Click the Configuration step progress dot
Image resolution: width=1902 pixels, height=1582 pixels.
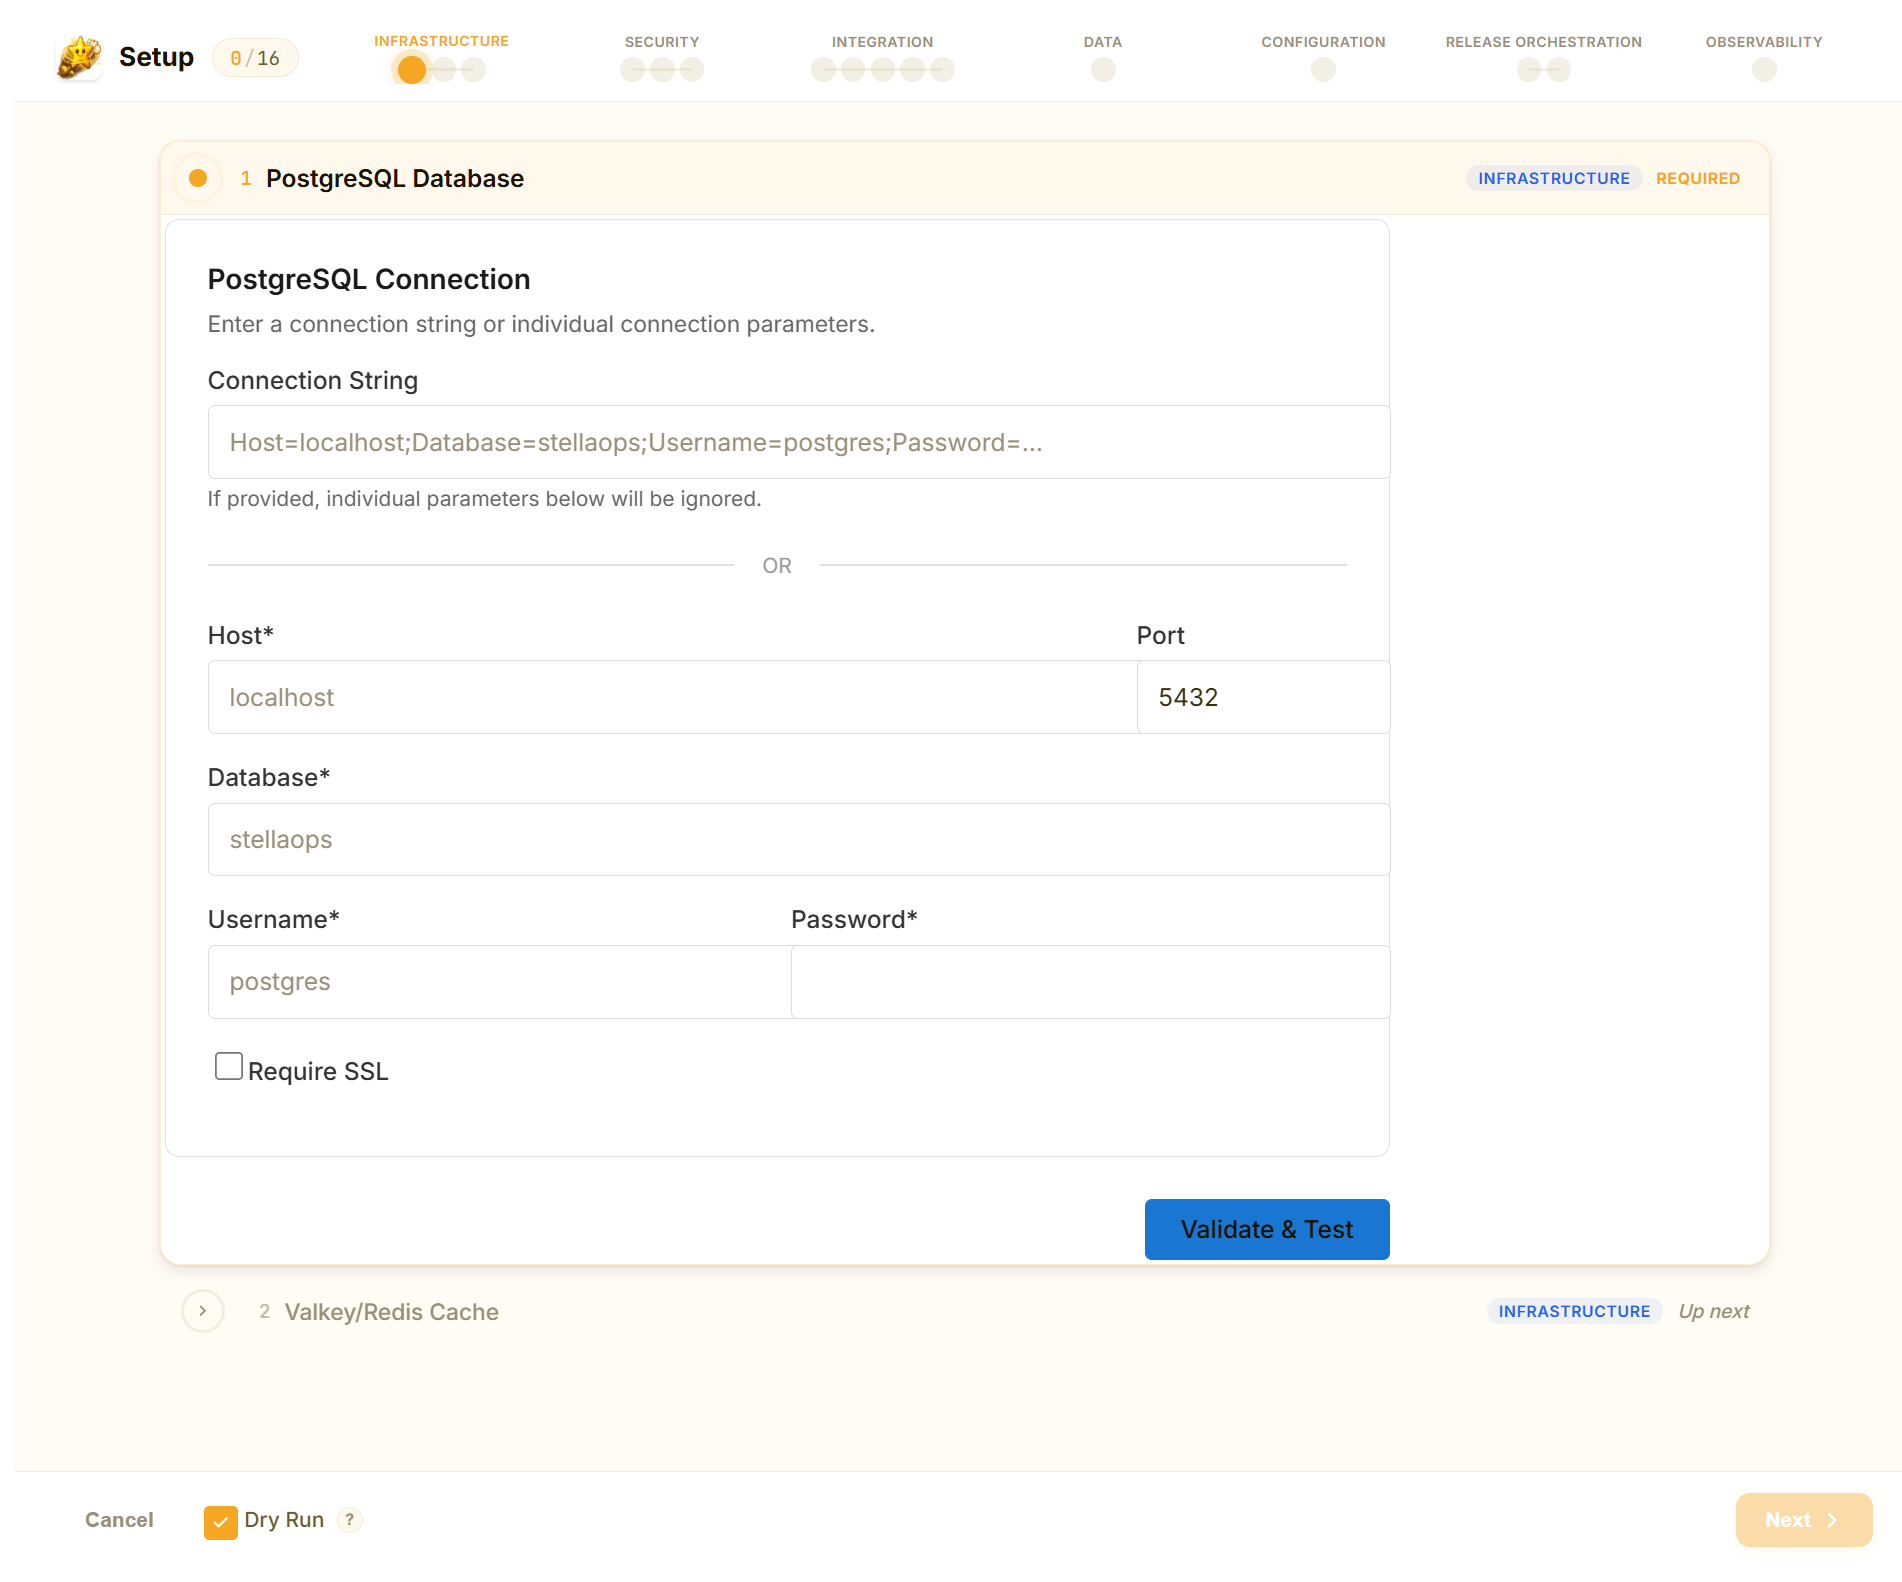pyautogui.click(x=1323, y=70)
